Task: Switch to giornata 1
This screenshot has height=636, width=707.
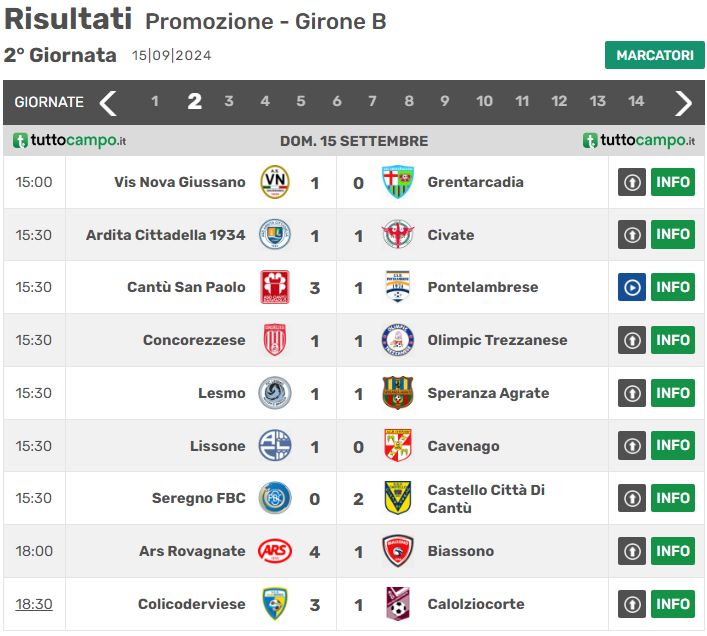Action: (x=155, y=101)
